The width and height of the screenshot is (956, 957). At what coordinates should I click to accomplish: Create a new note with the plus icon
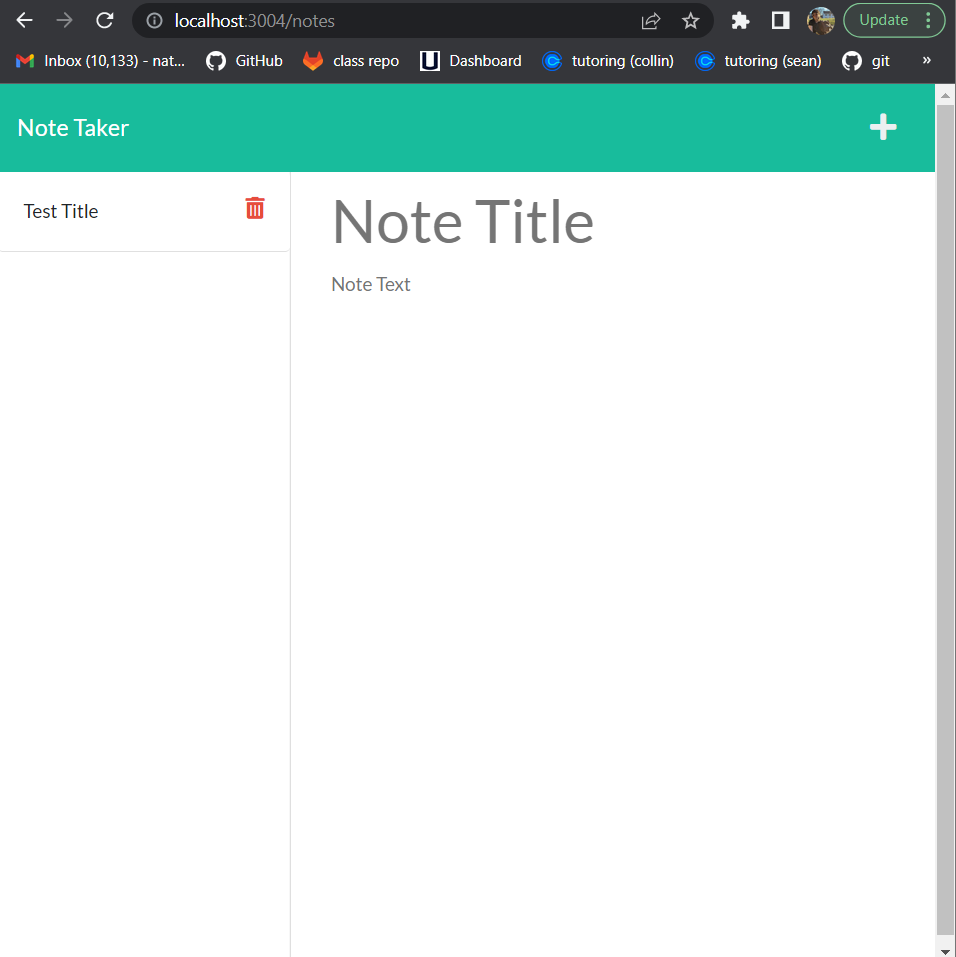pyautogui.click(x=883, y=127)
